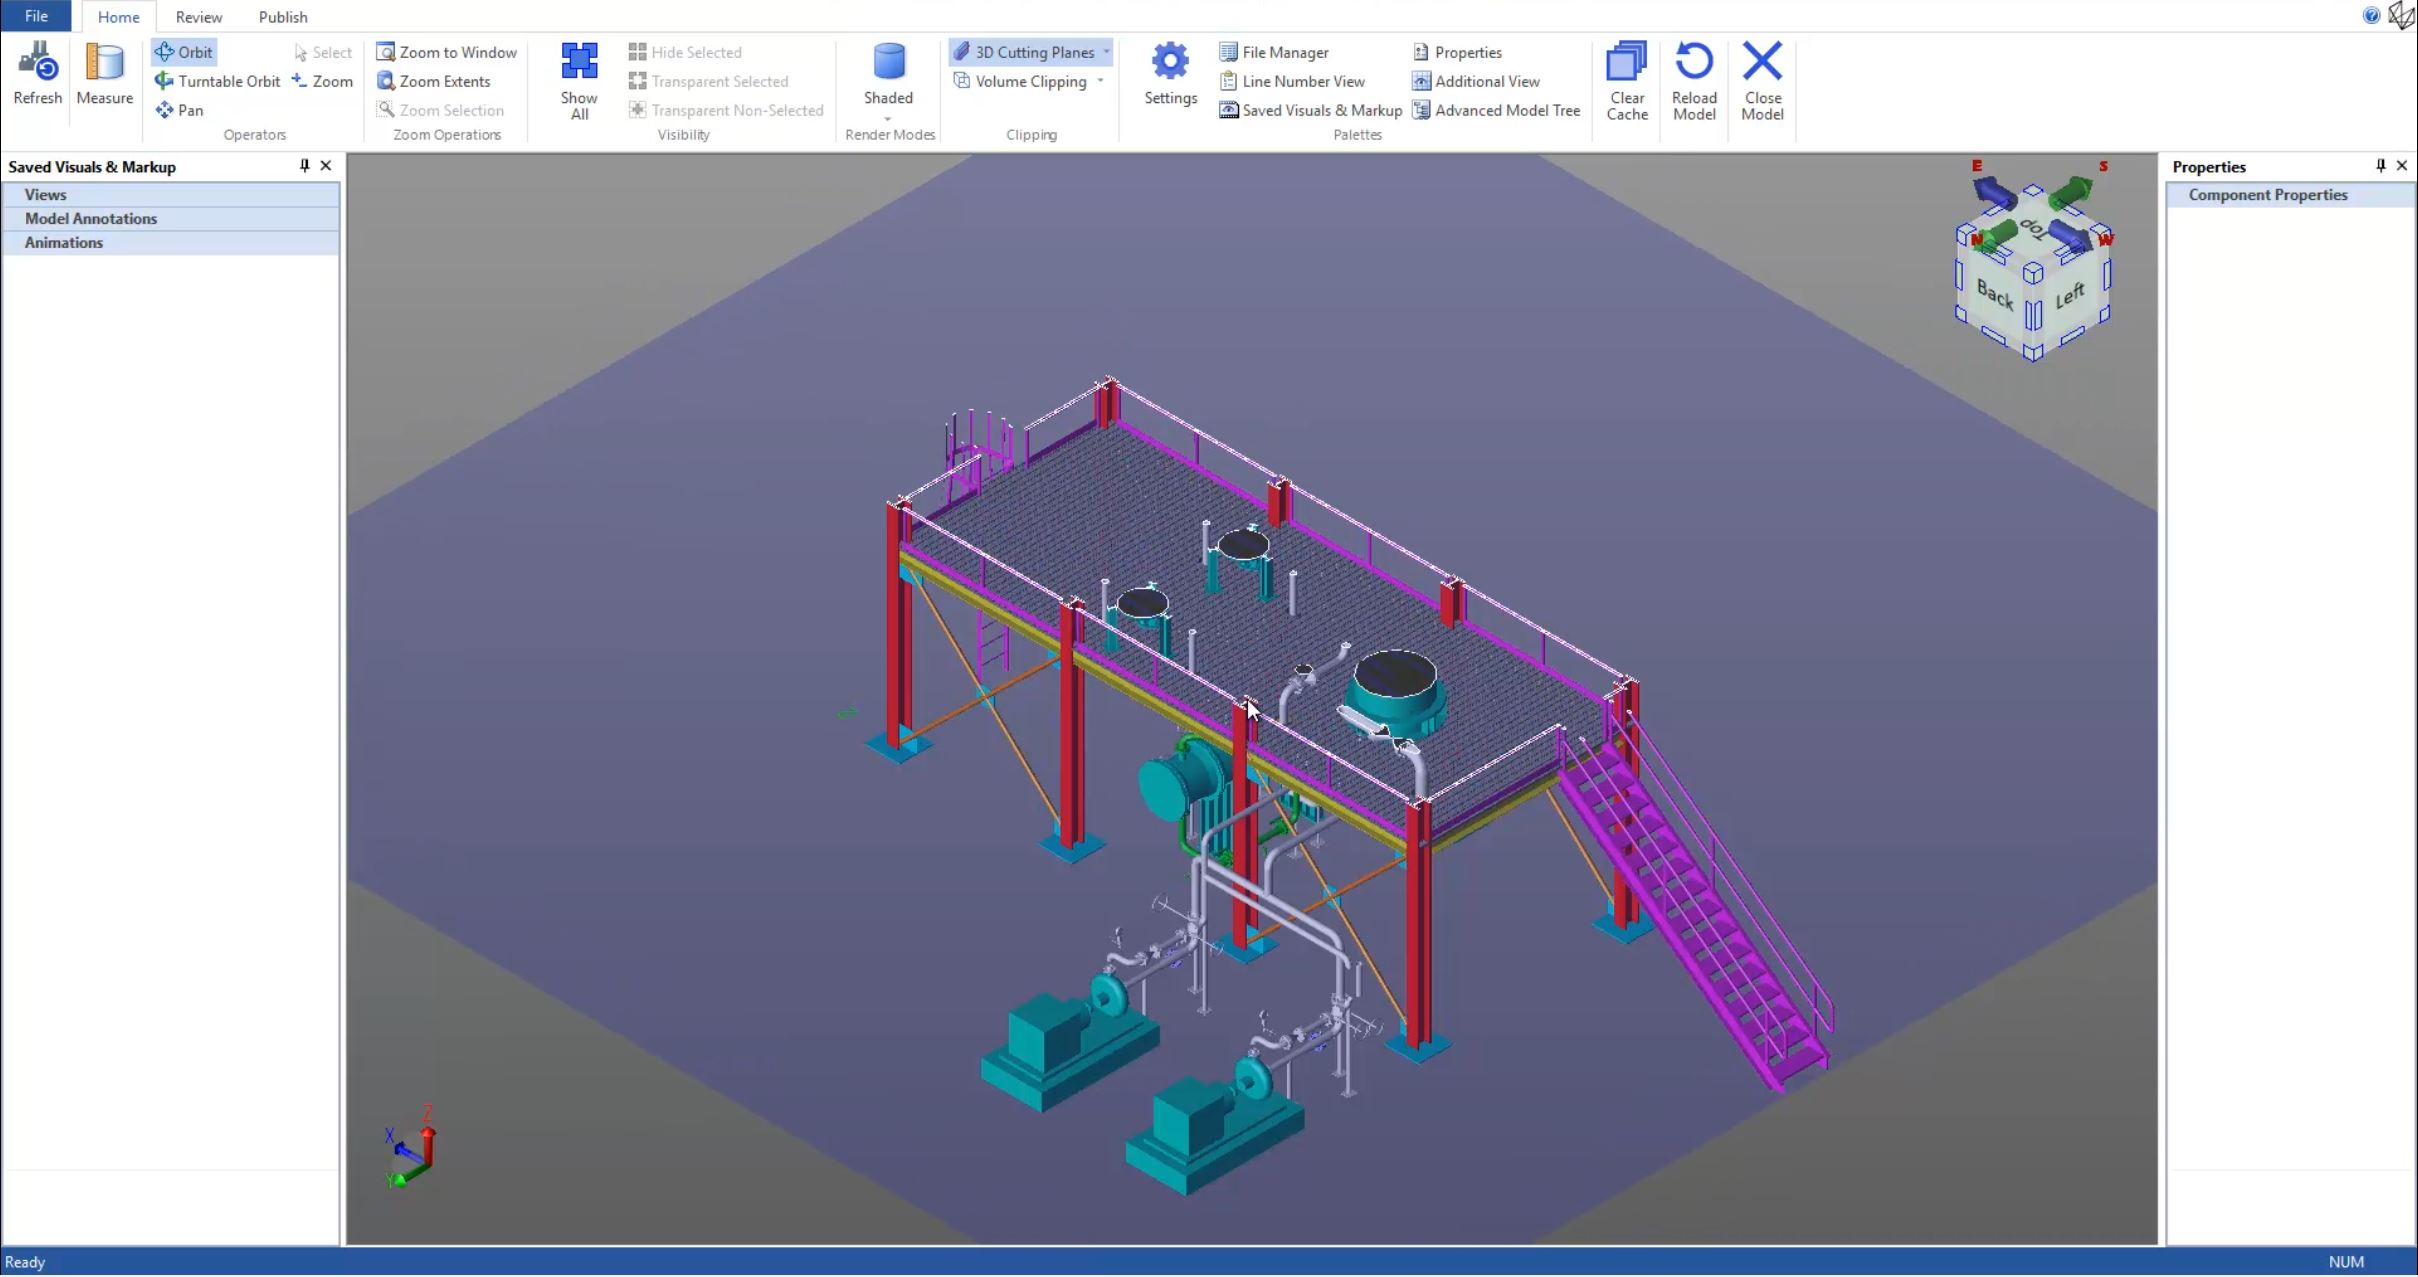Switch to the Review ribbon tab
2418x1277 pixels.
pos(198,17)
